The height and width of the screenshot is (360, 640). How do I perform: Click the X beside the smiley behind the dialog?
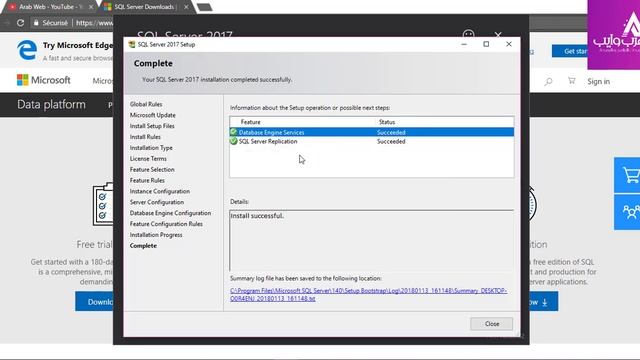(498, 34)
